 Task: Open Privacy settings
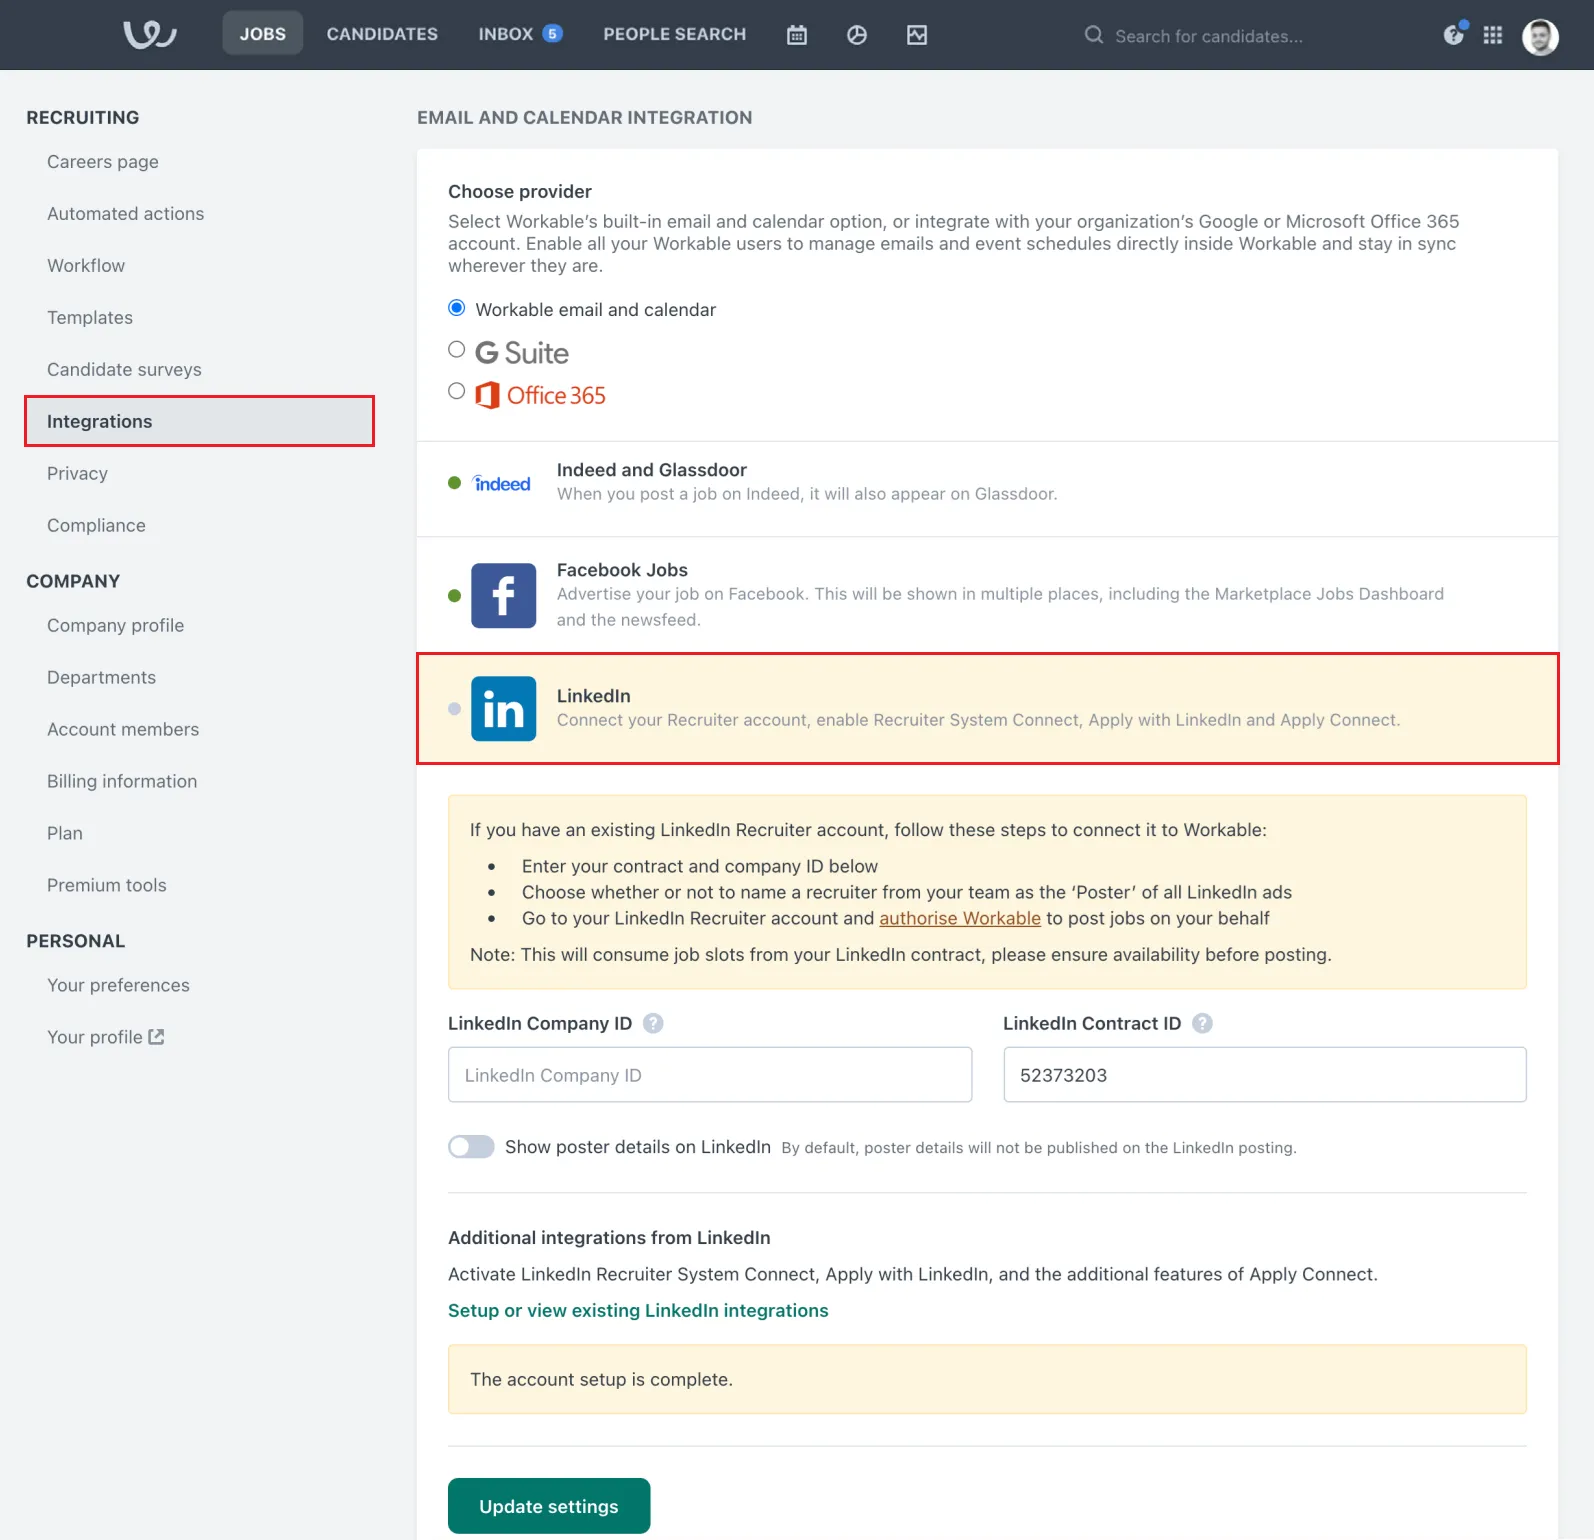77,474
